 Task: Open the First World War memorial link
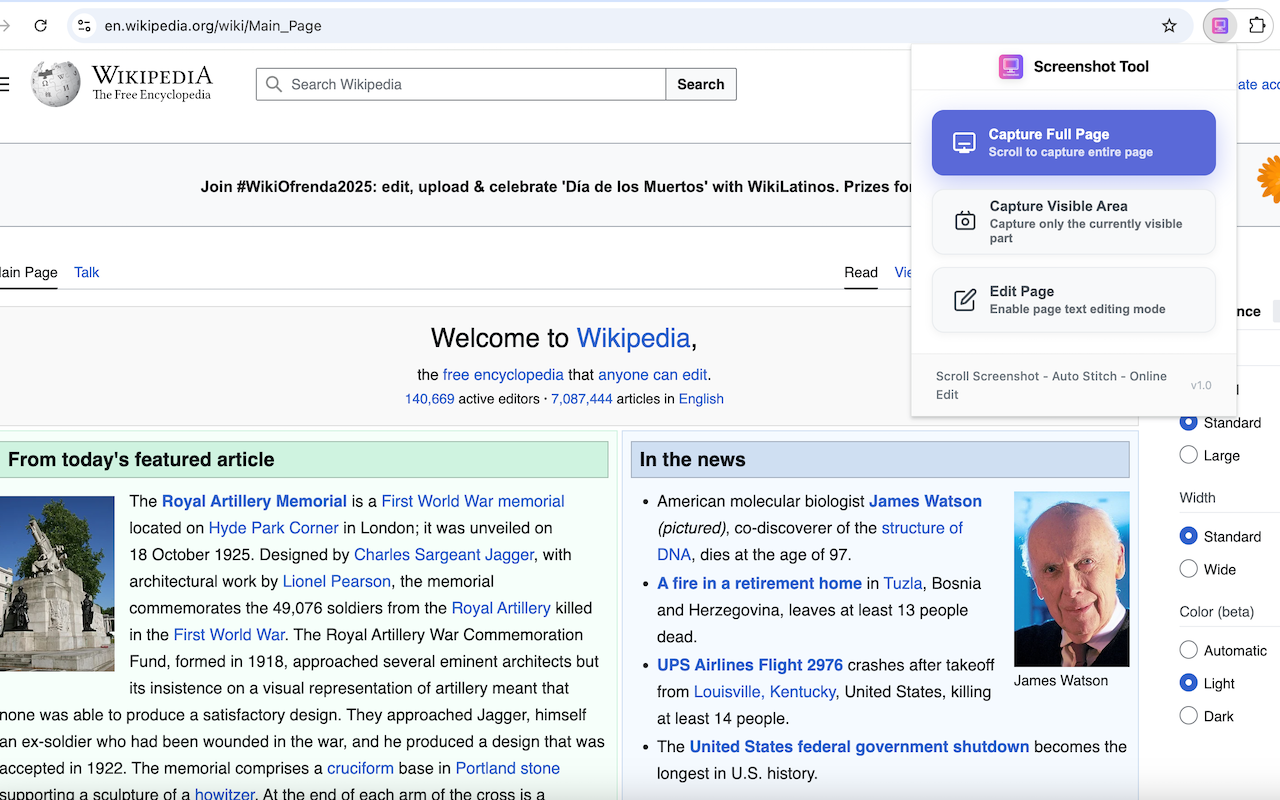[473, 501]
